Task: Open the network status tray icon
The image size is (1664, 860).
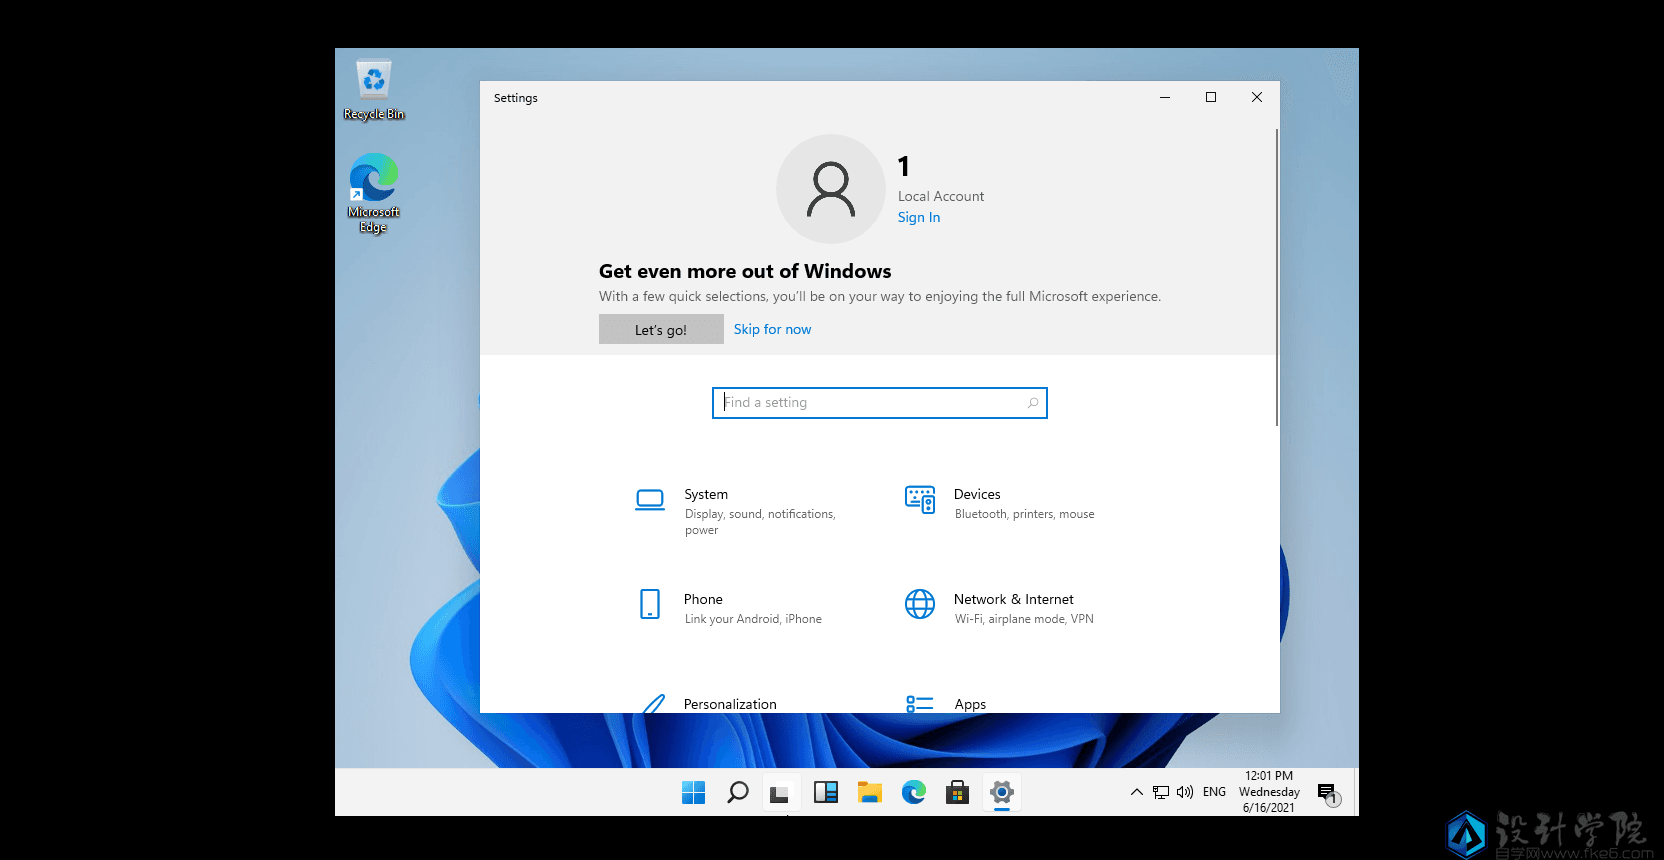Action: [1161, 792]
